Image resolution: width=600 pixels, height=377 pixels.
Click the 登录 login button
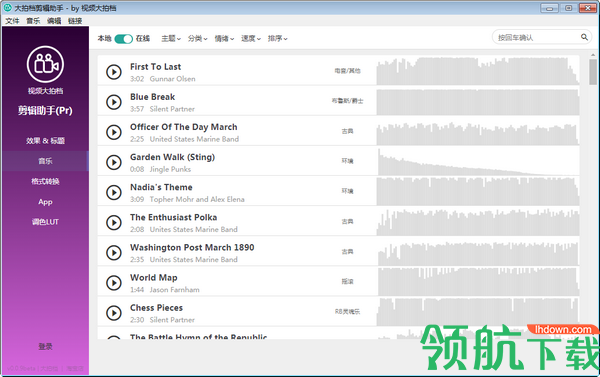tap(45, 347)
